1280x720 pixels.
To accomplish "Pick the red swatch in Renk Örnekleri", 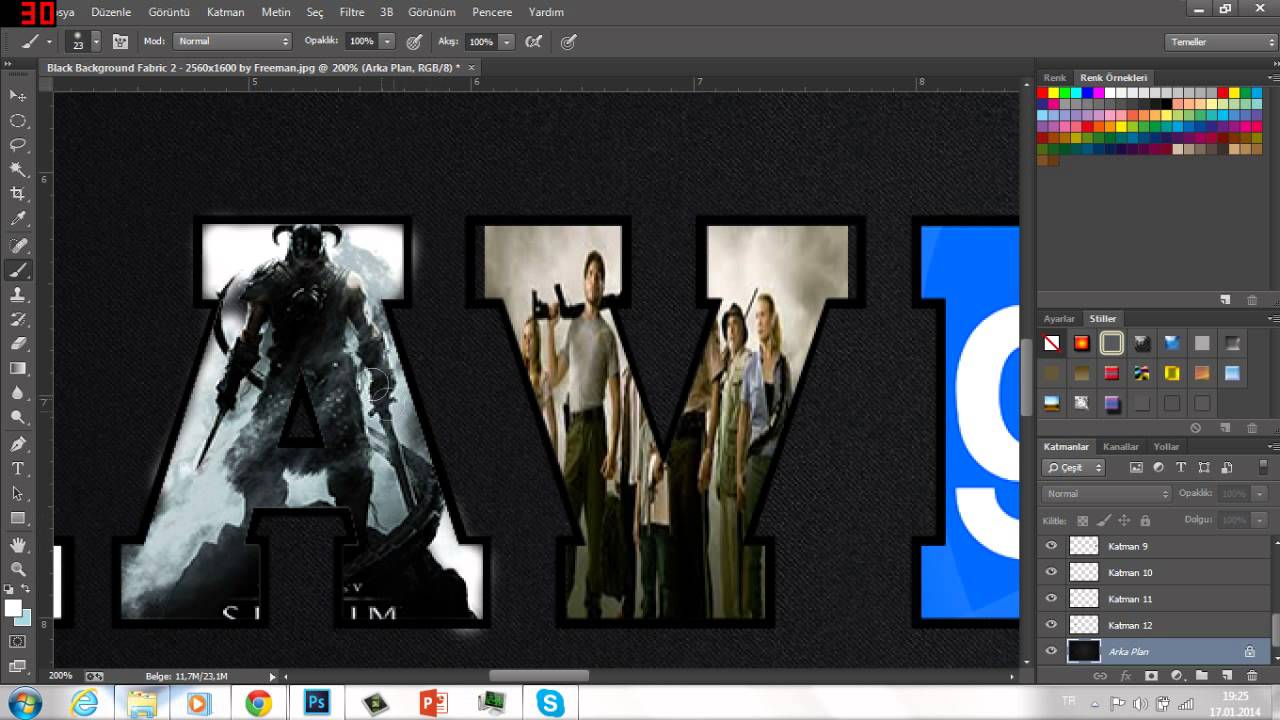I will 1042,93.
